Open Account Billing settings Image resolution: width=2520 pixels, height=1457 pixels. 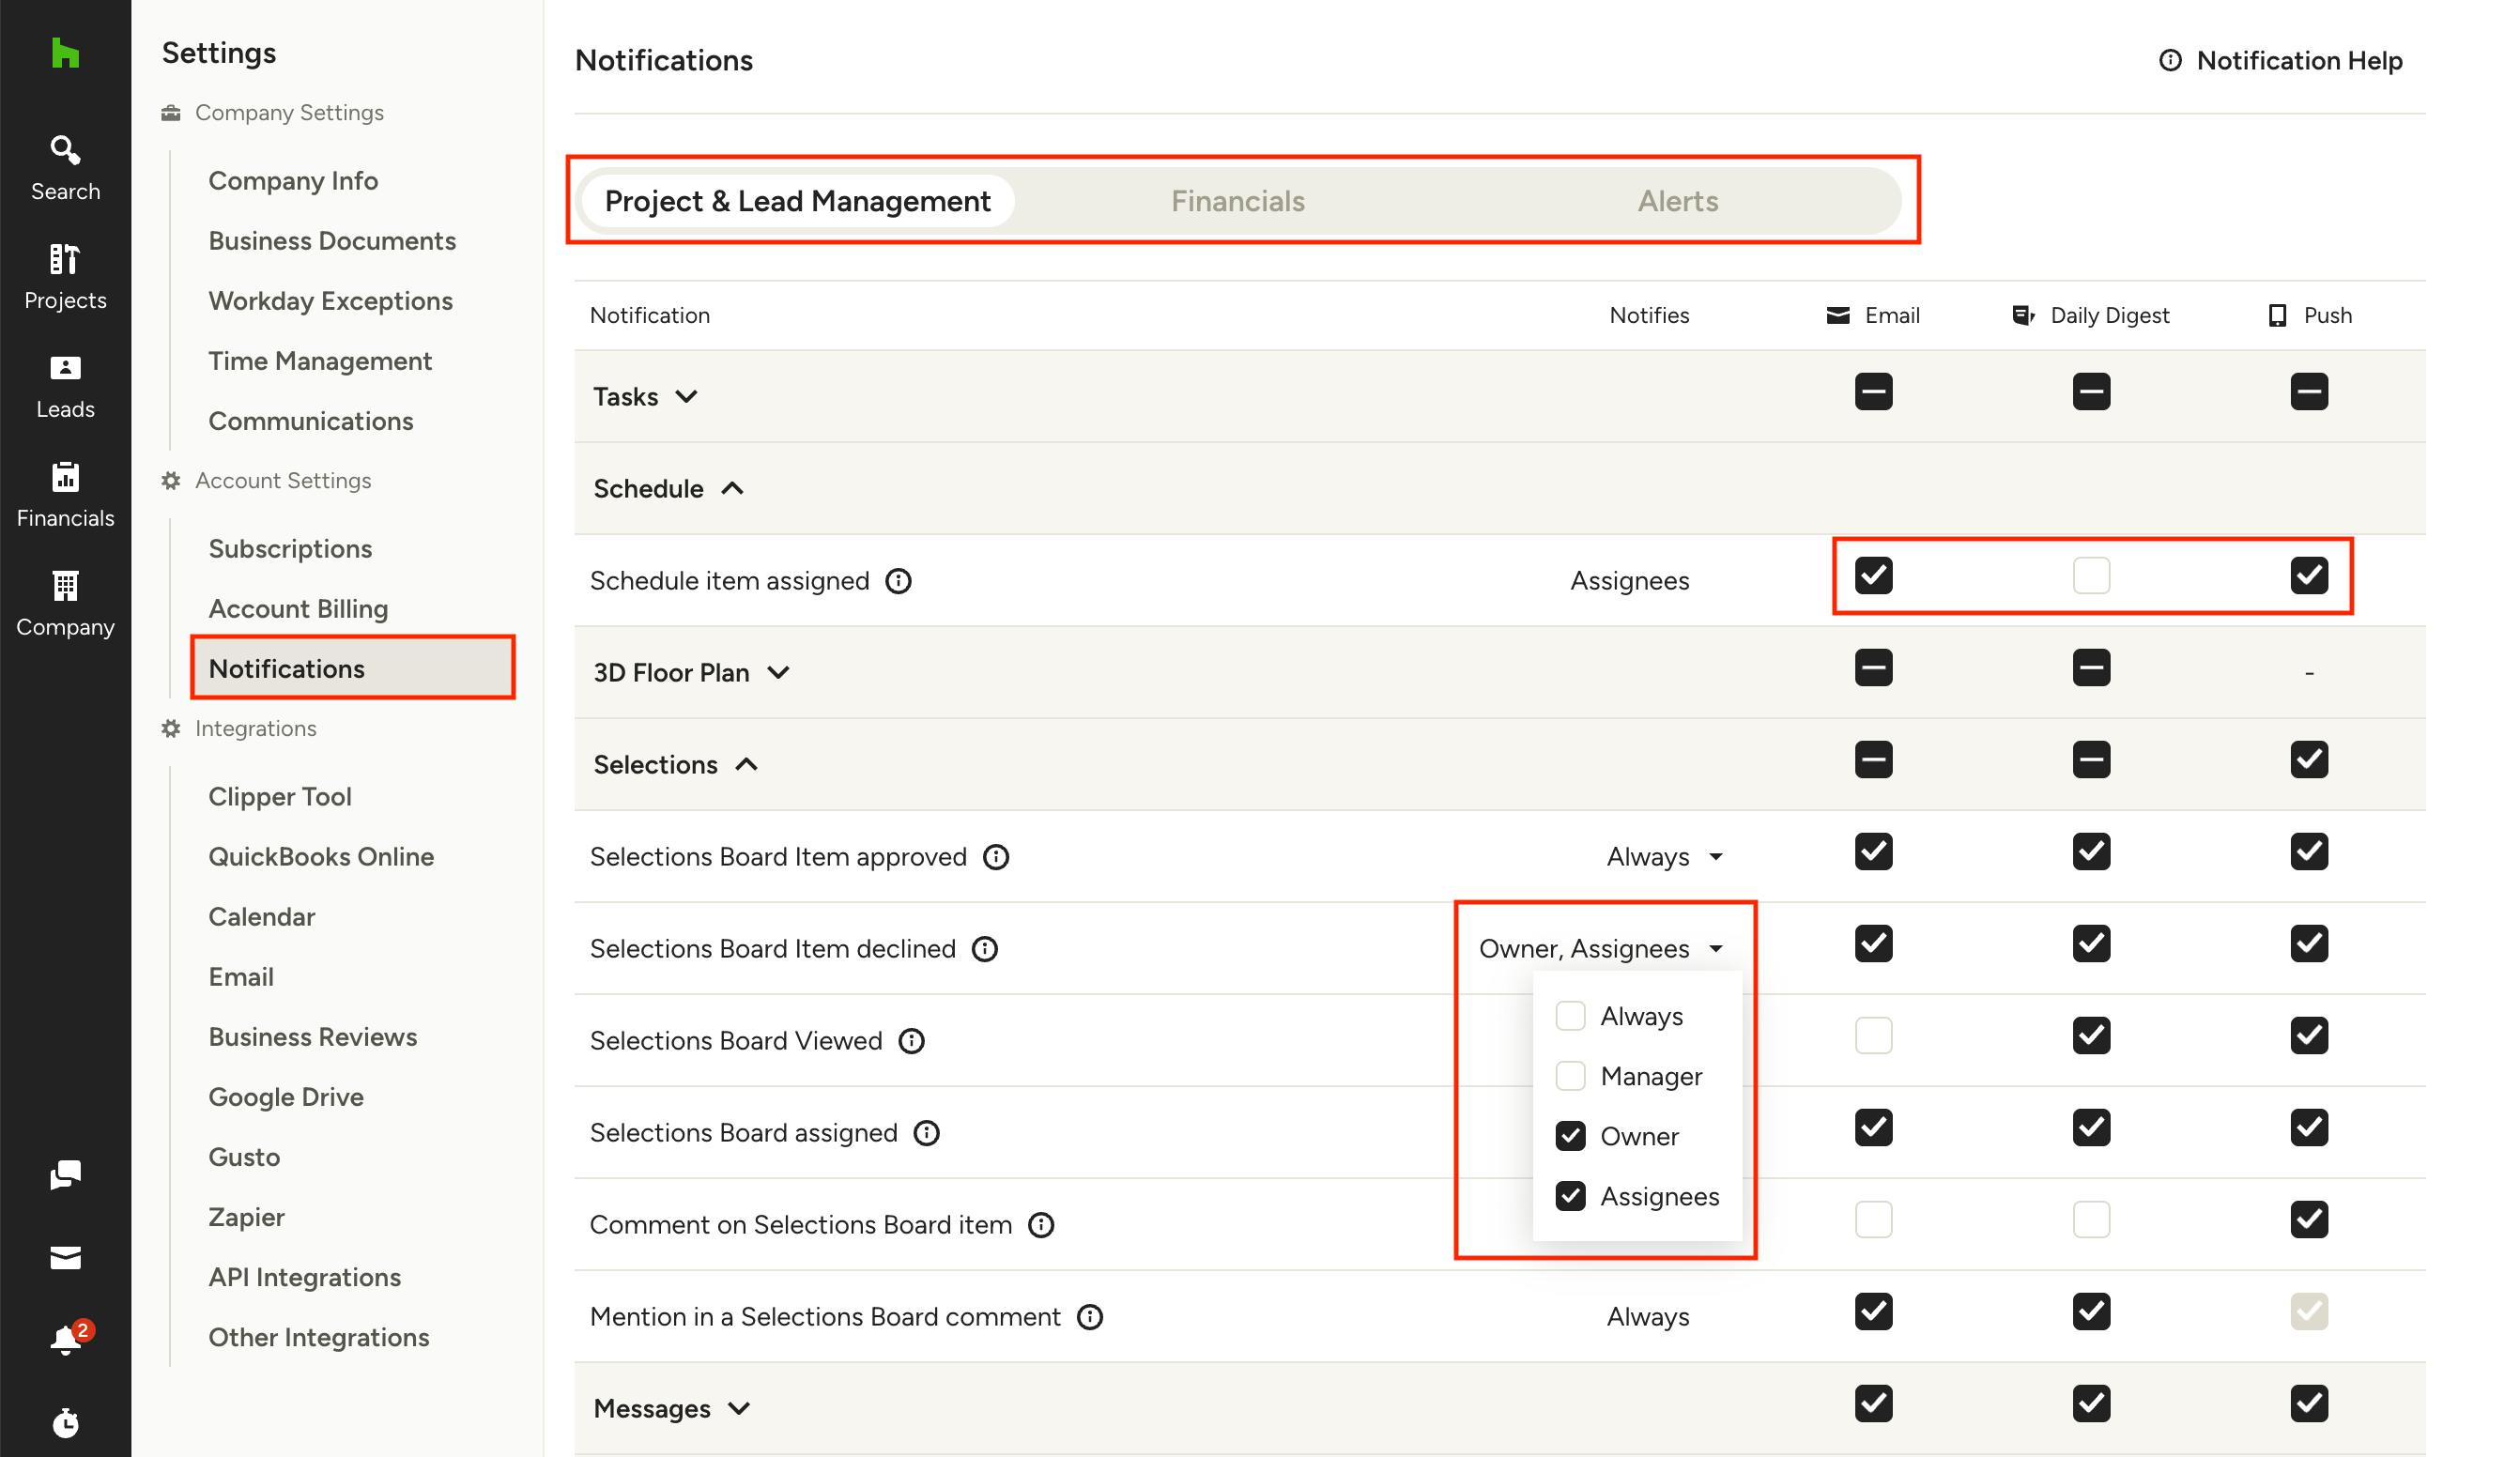298,609
